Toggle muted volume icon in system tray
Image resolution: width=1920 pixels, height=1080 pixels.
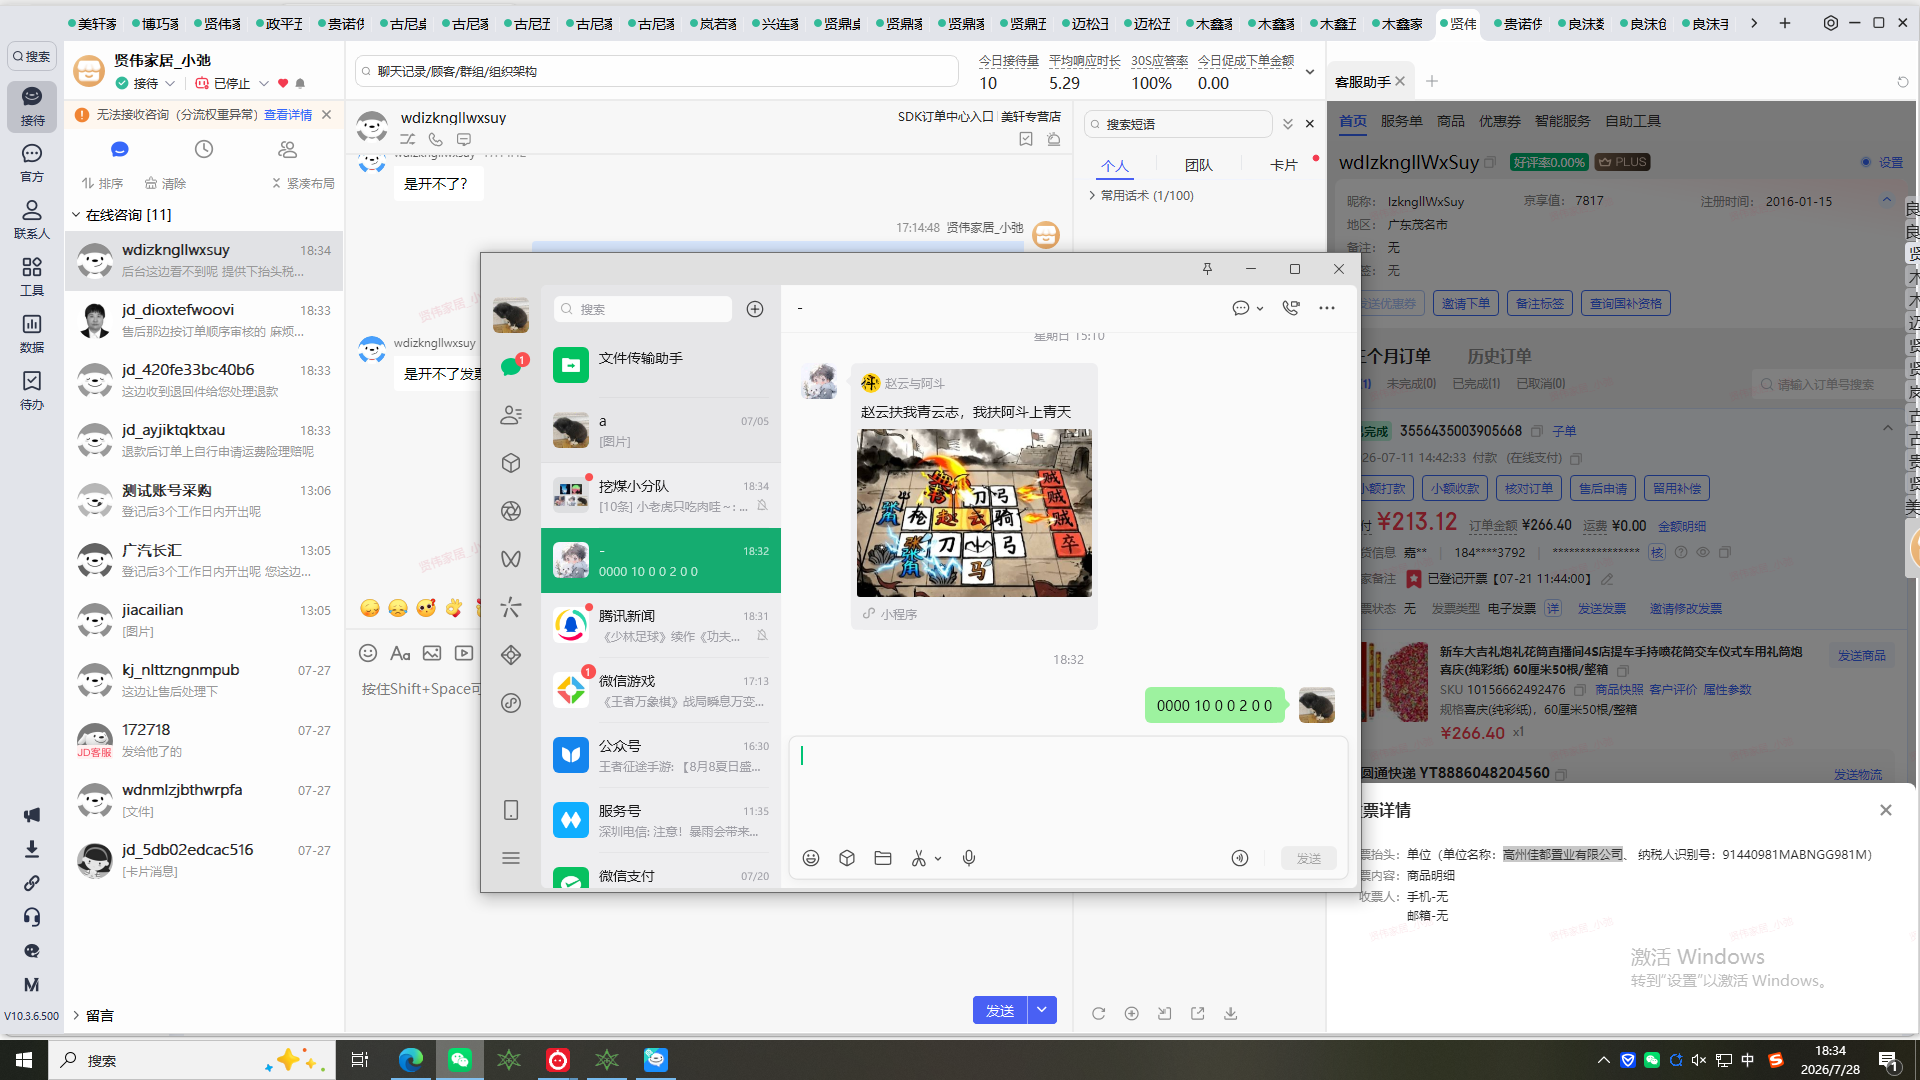[x=1699, y=1060]
